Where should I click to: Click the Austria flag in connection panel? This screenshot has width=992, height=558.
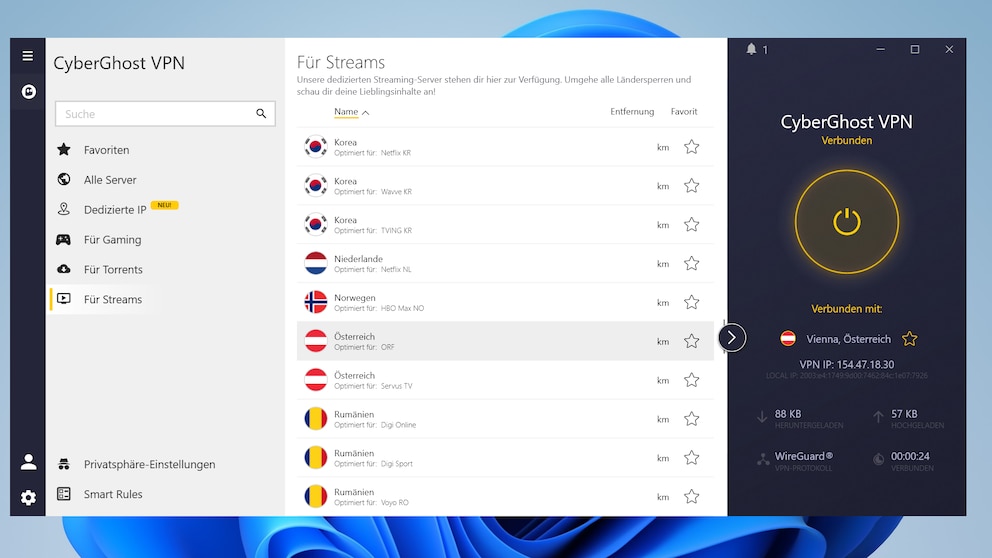click(x=788, y=339)
